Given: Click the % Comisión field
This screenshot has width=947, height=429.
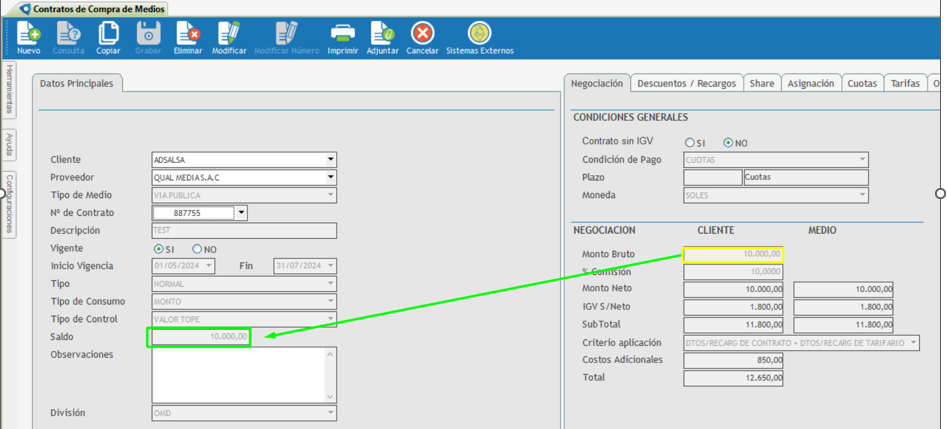Looking at the screenshot, I should pos(734,272).
